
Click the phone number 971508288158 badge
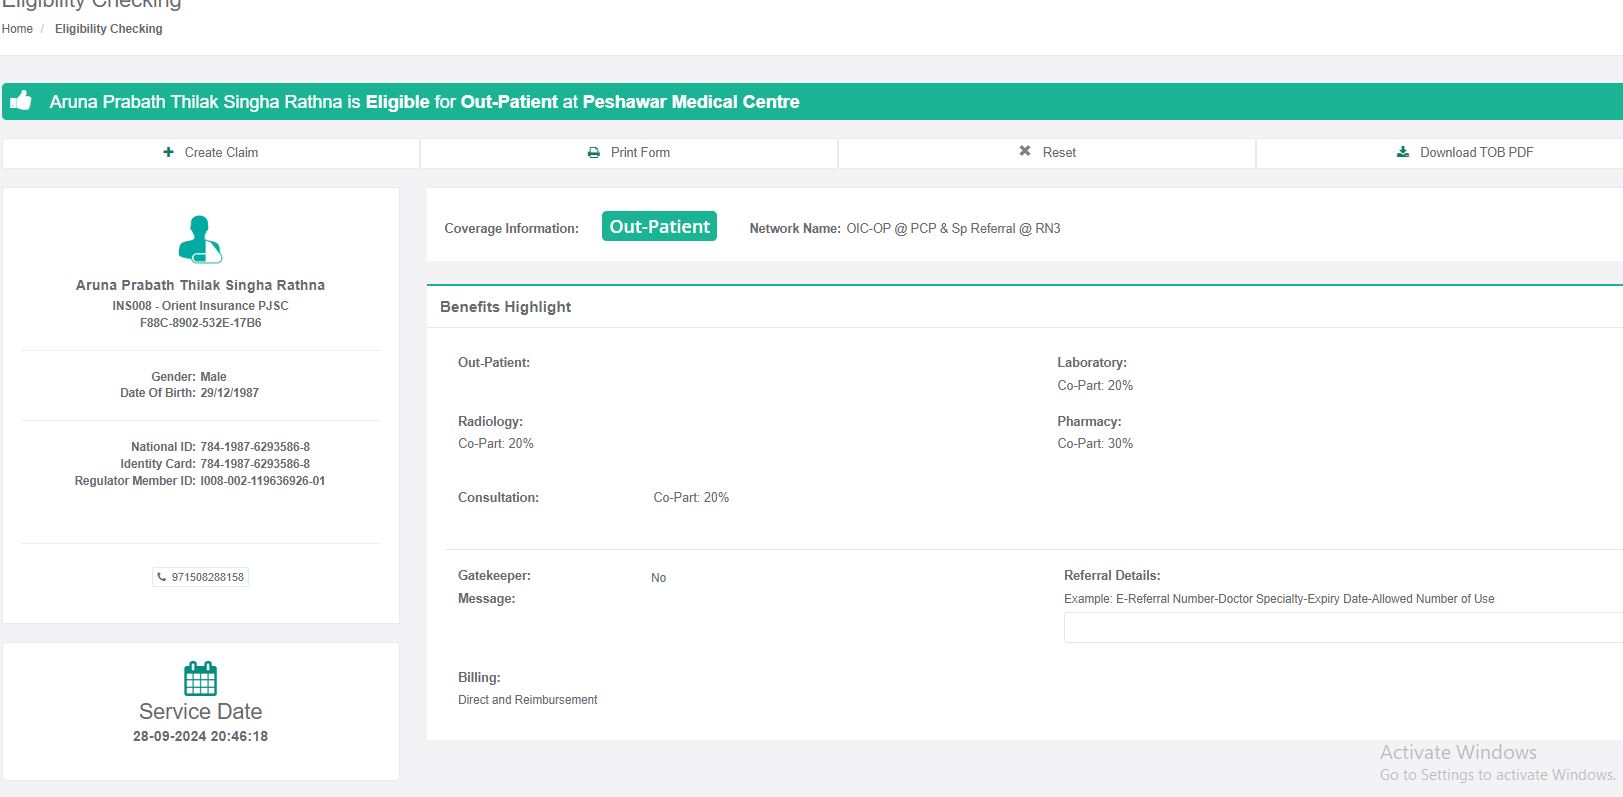(207, 577)
